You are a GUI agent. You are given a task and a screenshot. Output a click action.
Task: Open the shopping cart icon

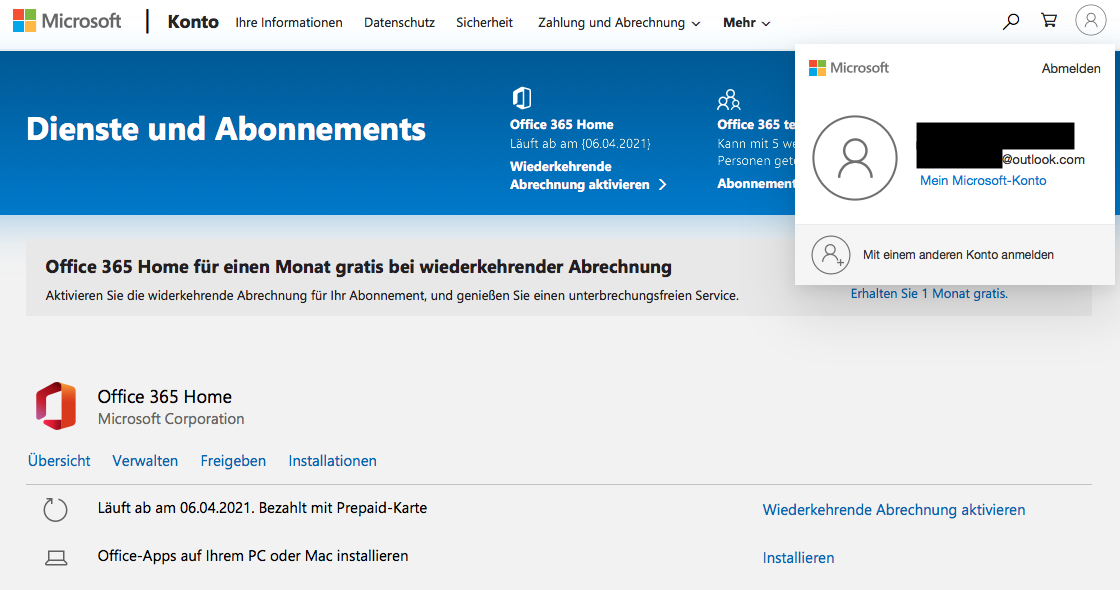tap(1049, 21)
